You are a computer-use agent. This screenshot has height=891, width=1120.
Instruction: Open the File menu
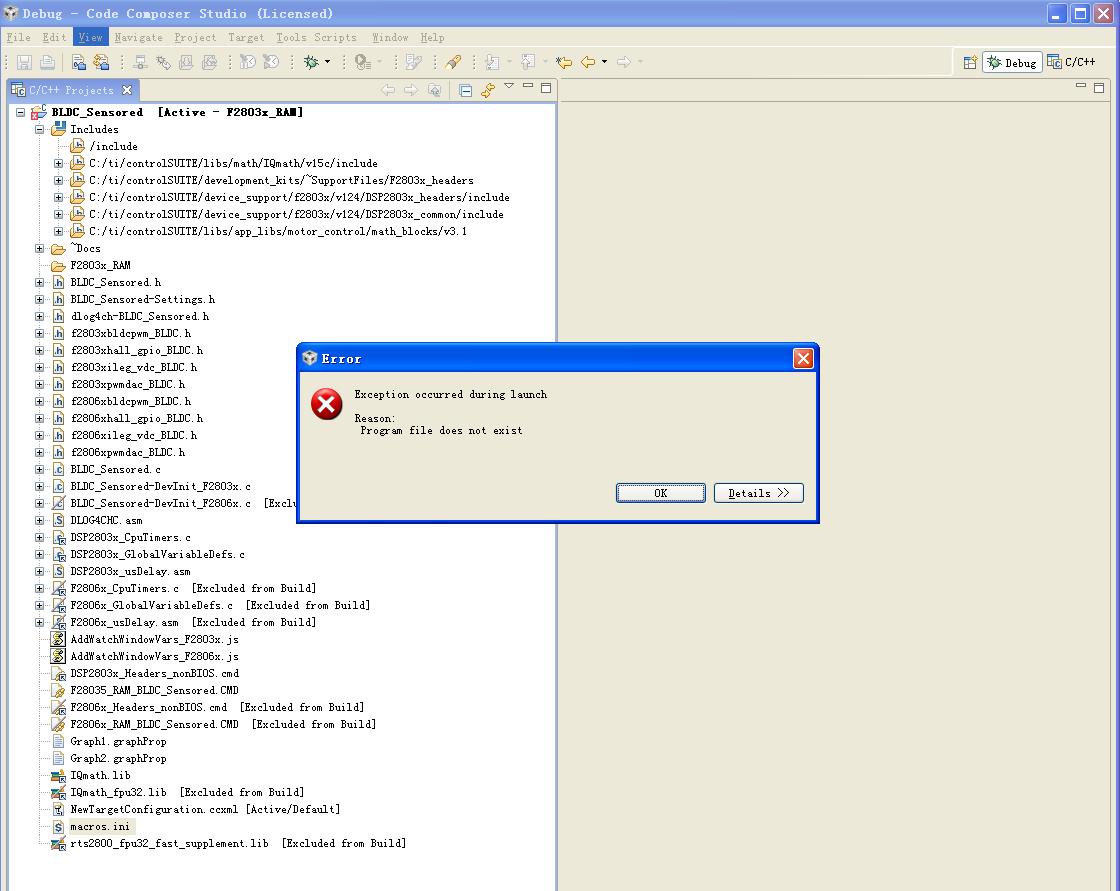(19, 37)
